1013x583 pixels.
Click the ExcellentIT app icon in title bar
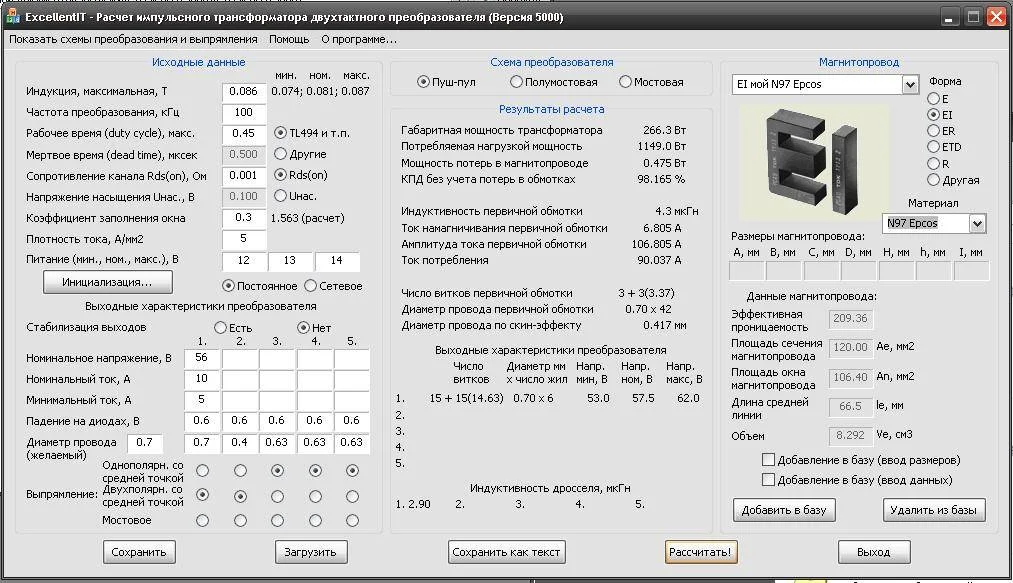coord(13,17)
